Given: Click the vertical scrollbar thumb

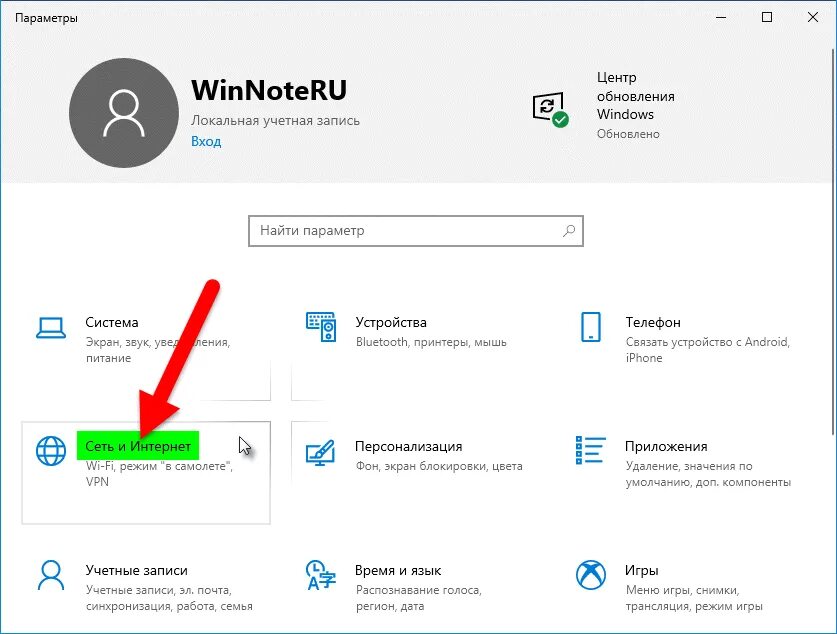Looking at the screenshot, I should pyautogui.click(x=833, y=243).
